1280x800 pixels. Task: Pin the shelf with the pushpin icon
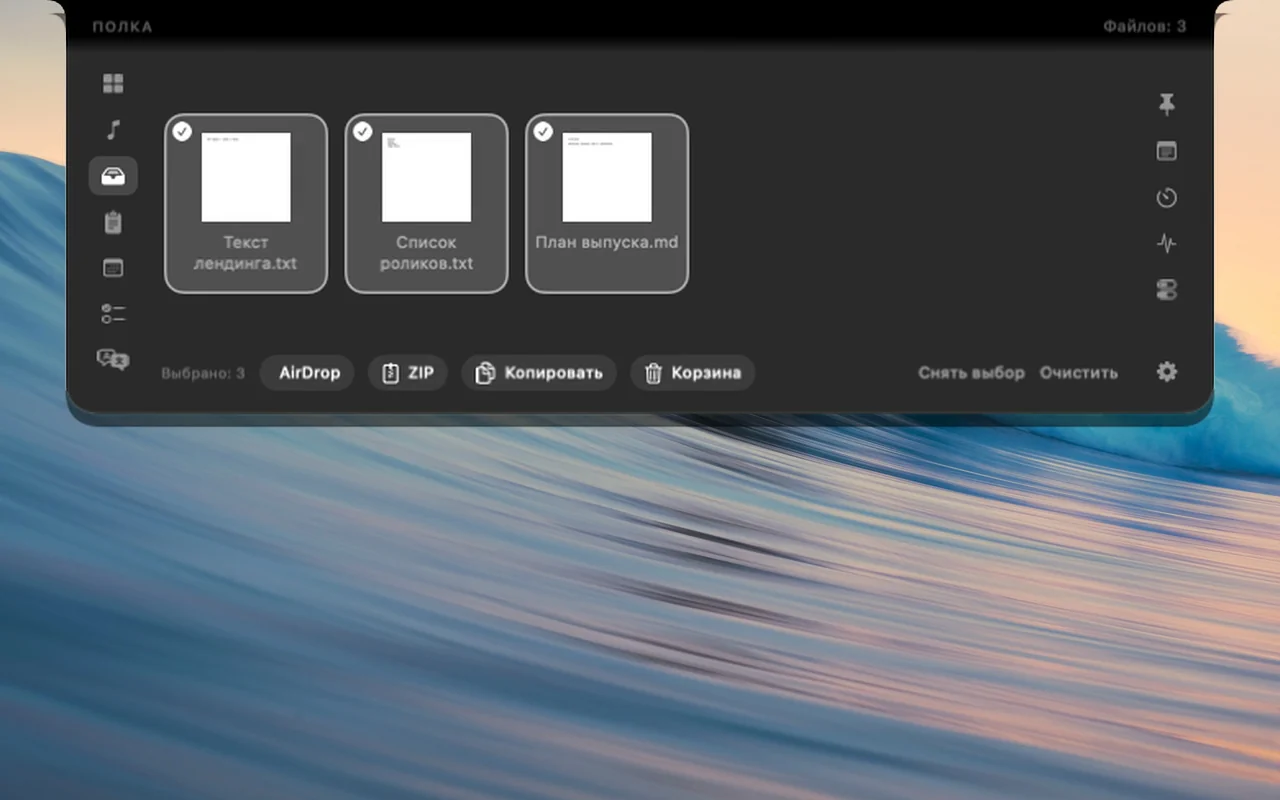point(1166,104)
